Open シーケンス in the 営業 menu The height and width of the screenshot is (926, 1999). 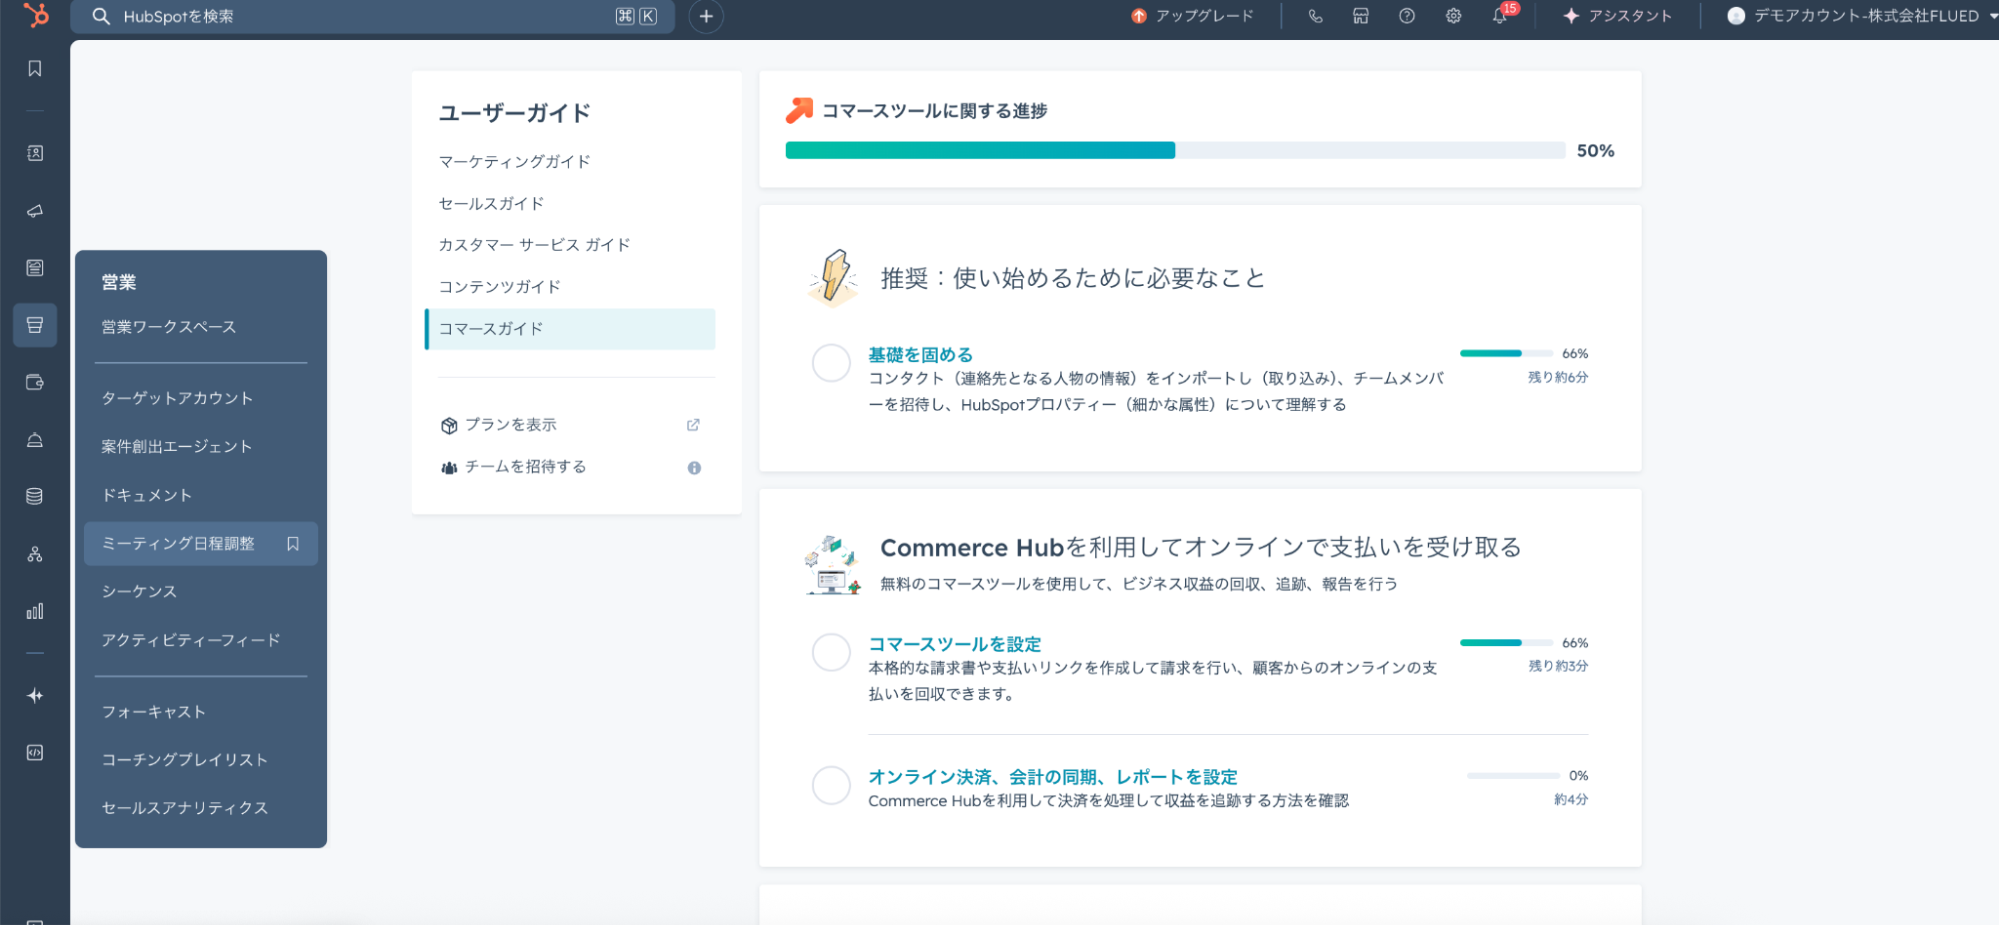(139, 592)
